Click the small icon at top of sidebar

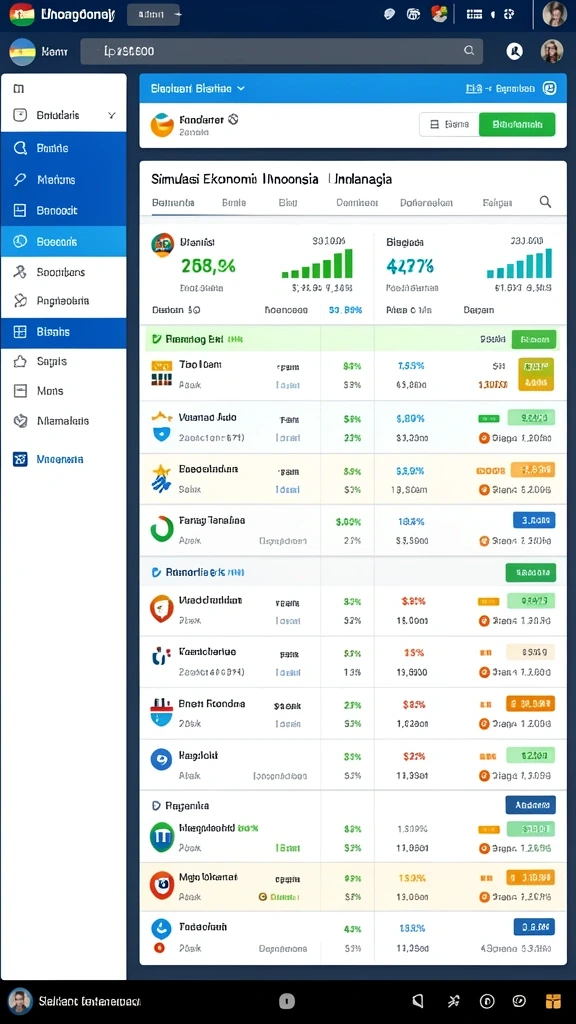(18, 88)
